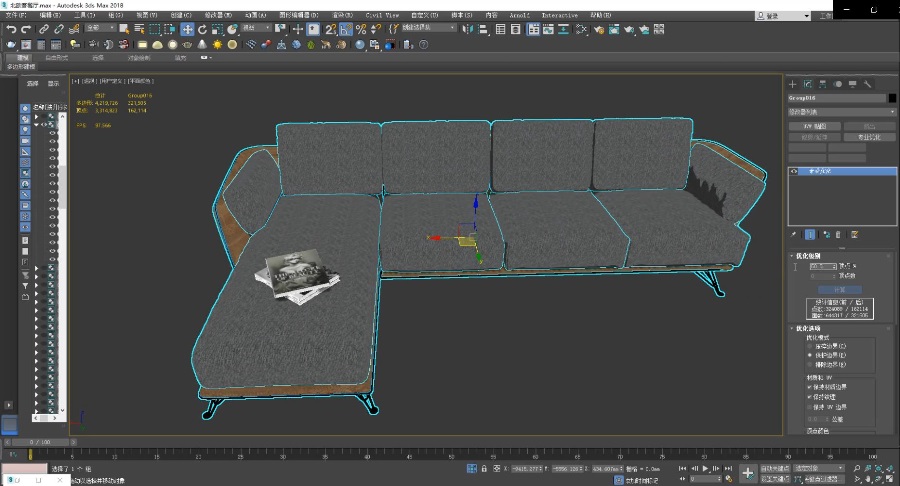This screenshot has height=486, width=900.
Task: Click the large plus set-key button
Action: point(748,473)
